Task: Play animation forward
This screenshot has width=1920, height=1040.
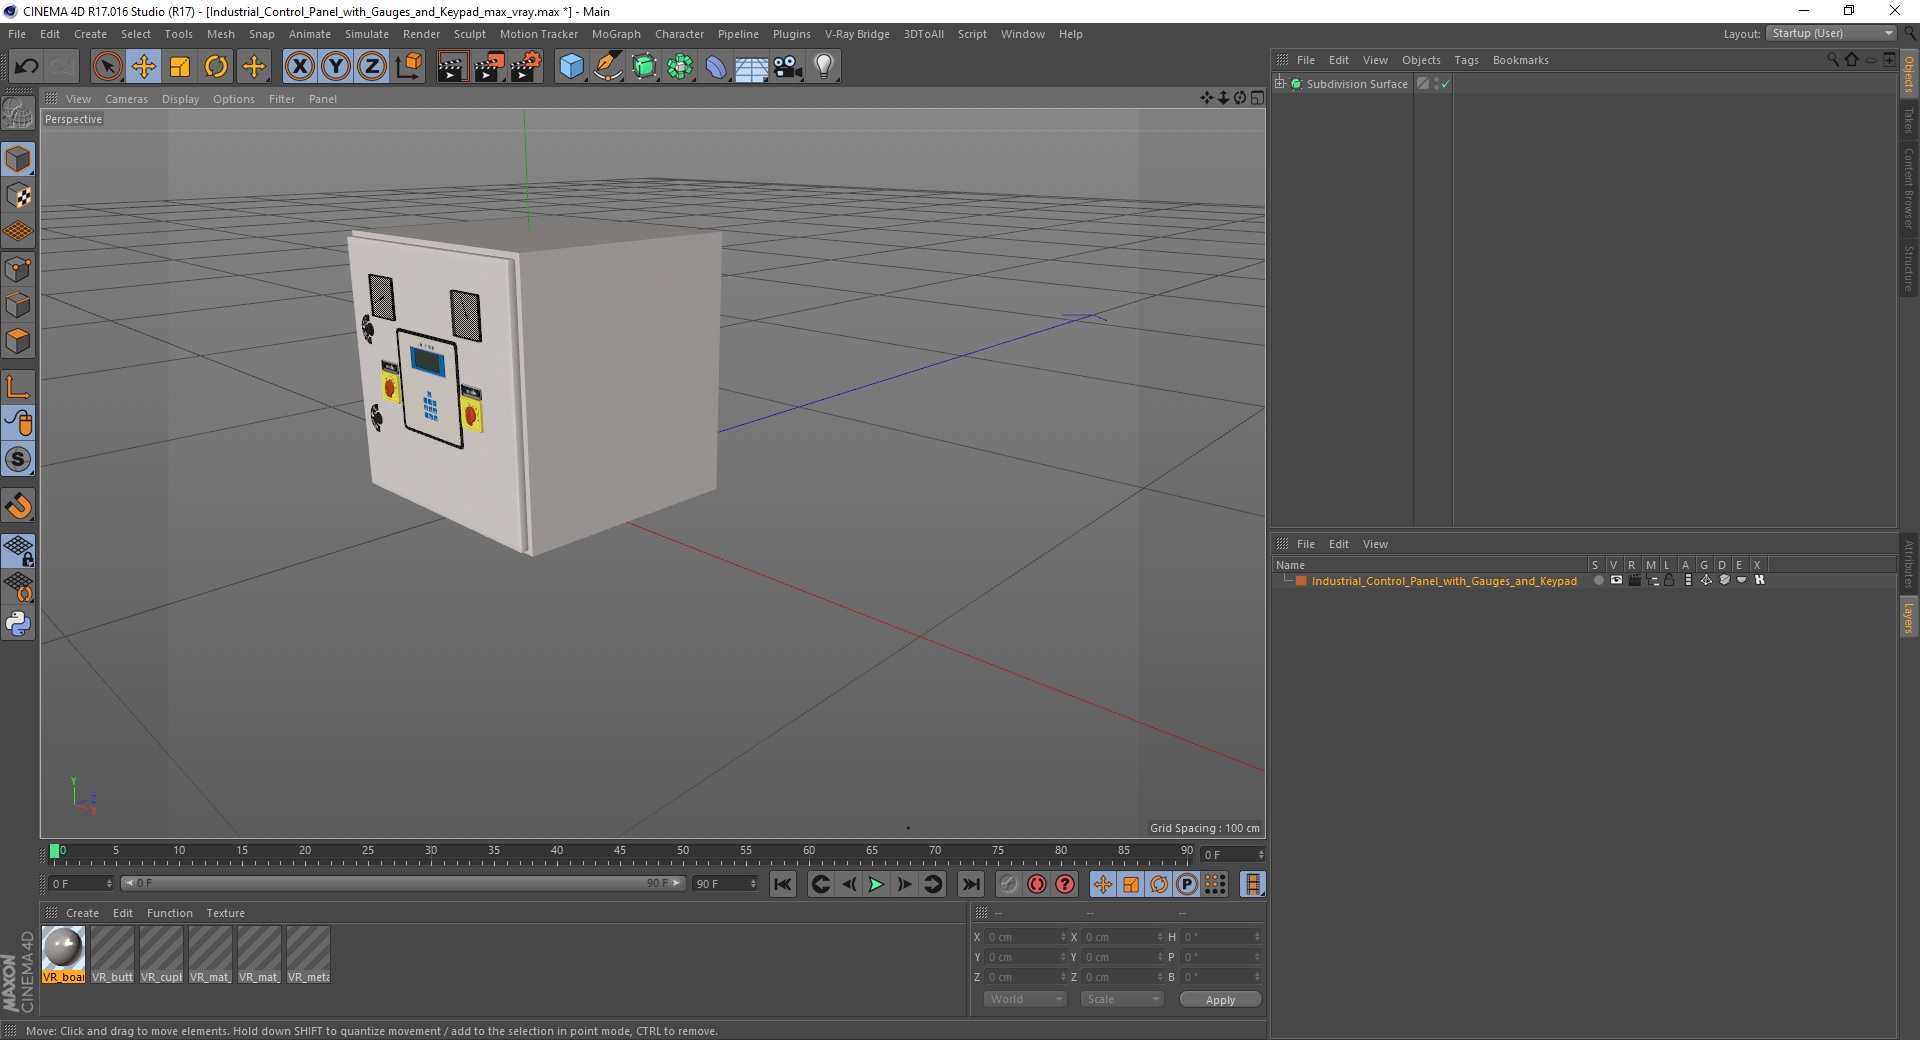Action: 876,884
